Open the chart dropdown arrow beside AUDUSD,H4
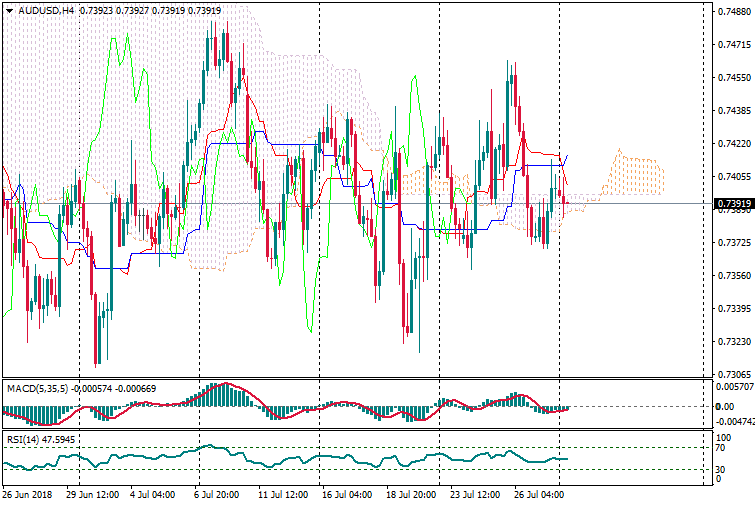 tap(9, 10)
